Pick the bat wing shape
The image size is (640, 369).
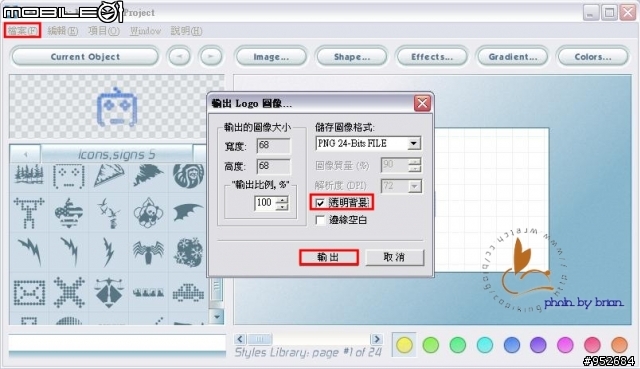tap(188, 213)
